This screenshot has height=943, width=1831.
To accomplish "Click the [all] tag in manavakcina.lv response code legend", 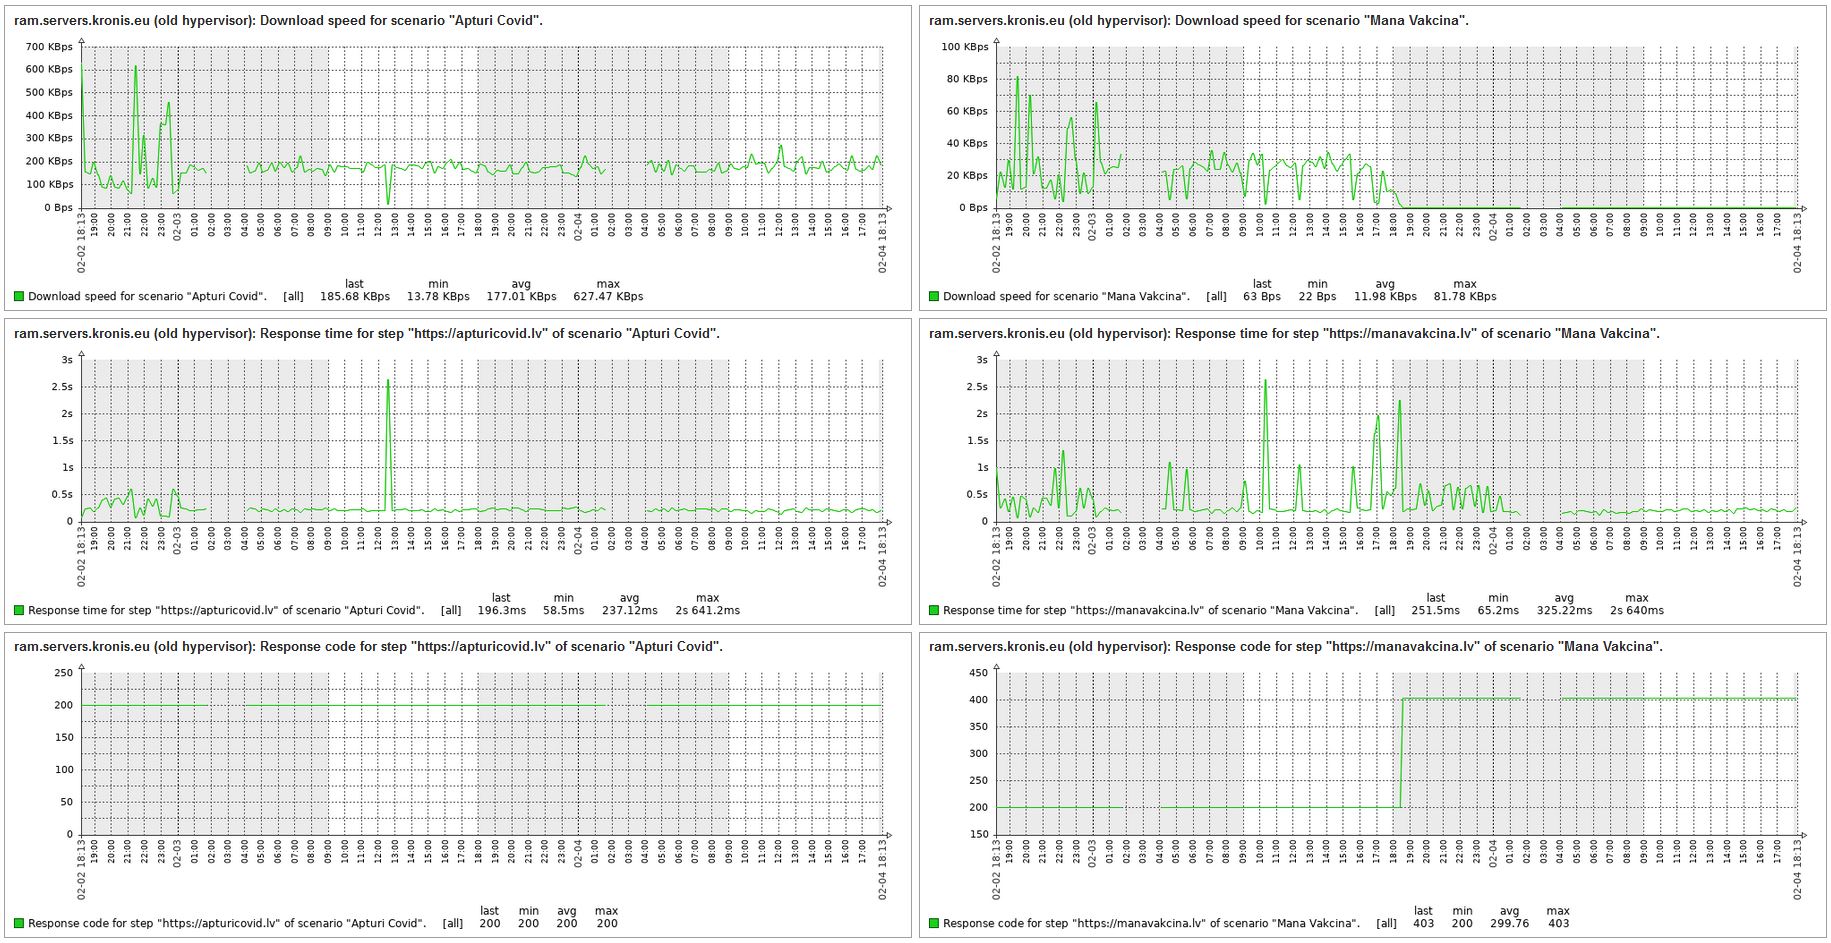I will 1386,923.
